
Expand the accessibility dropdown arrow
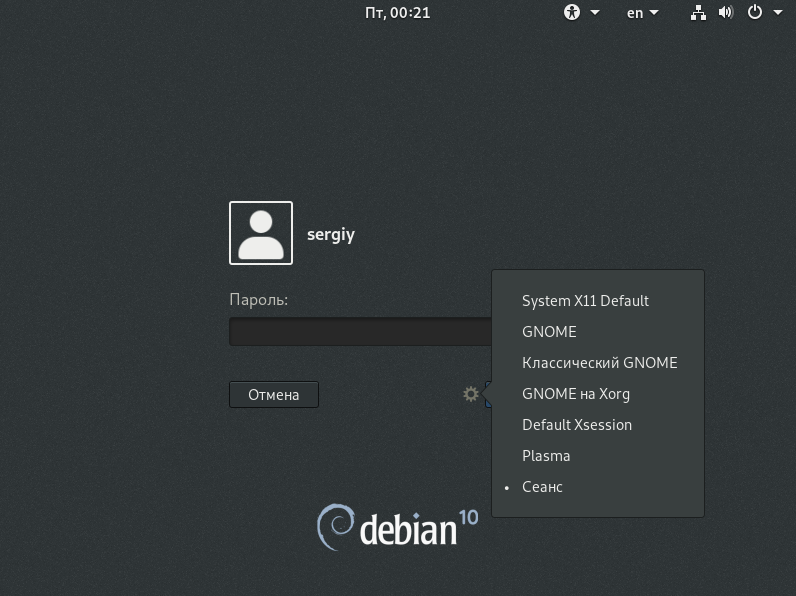pyautogui.click(x=594, y=12)
